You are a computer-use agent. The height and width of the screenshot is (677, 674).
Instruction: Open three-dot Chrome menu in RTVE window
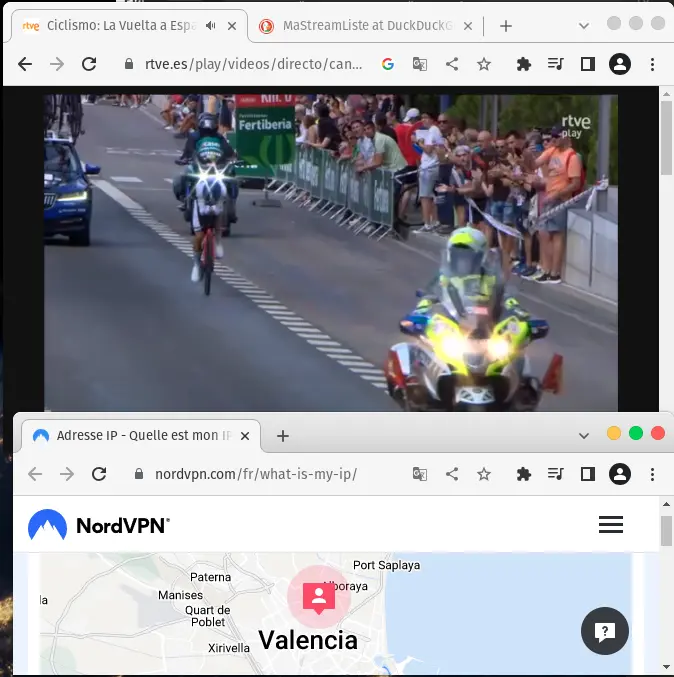[652, 64]
